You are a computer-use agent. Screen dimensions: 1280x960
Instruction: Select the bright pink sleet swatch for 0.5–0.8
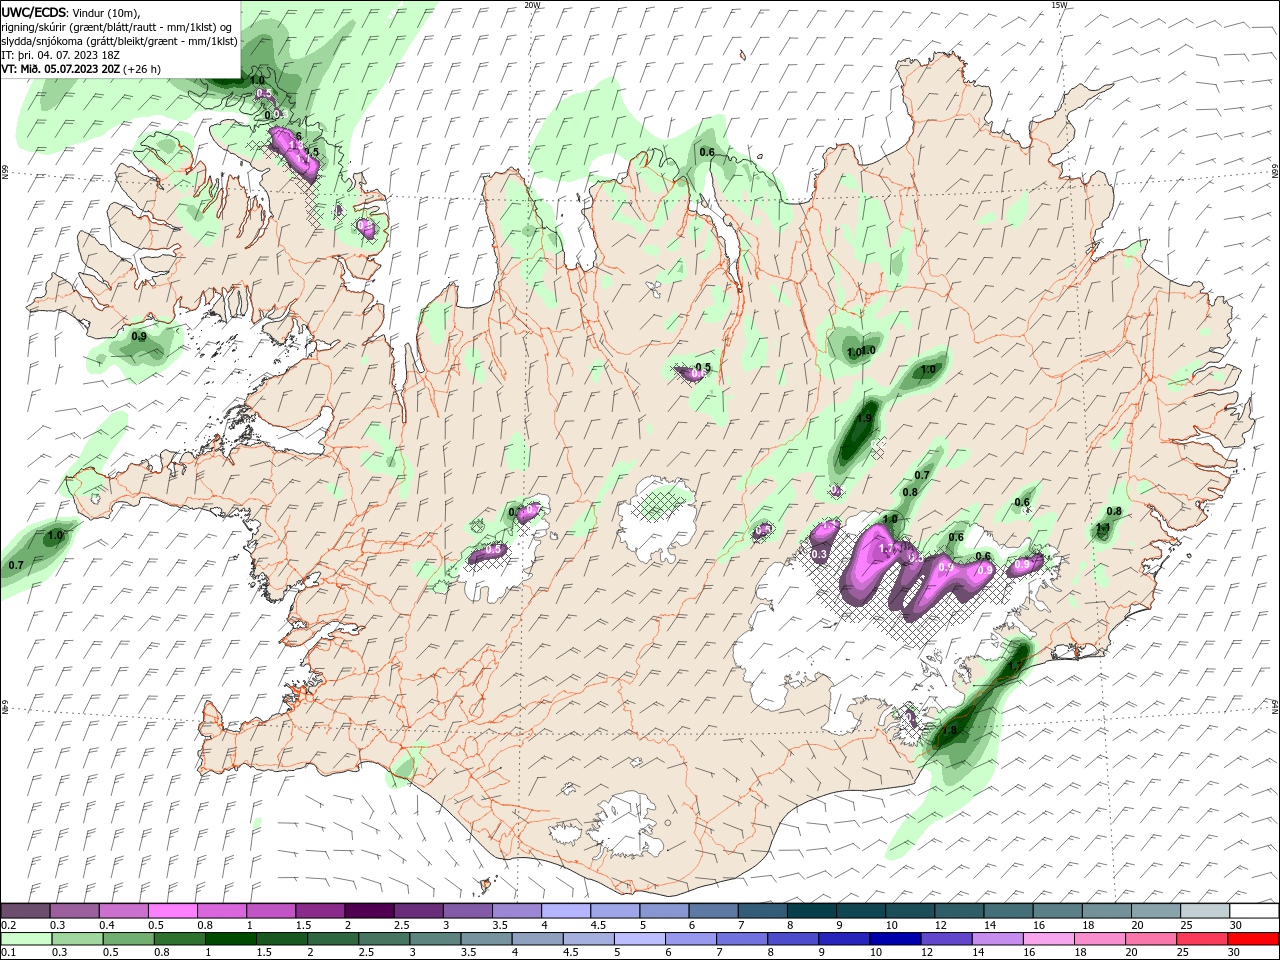coord(172,911)
